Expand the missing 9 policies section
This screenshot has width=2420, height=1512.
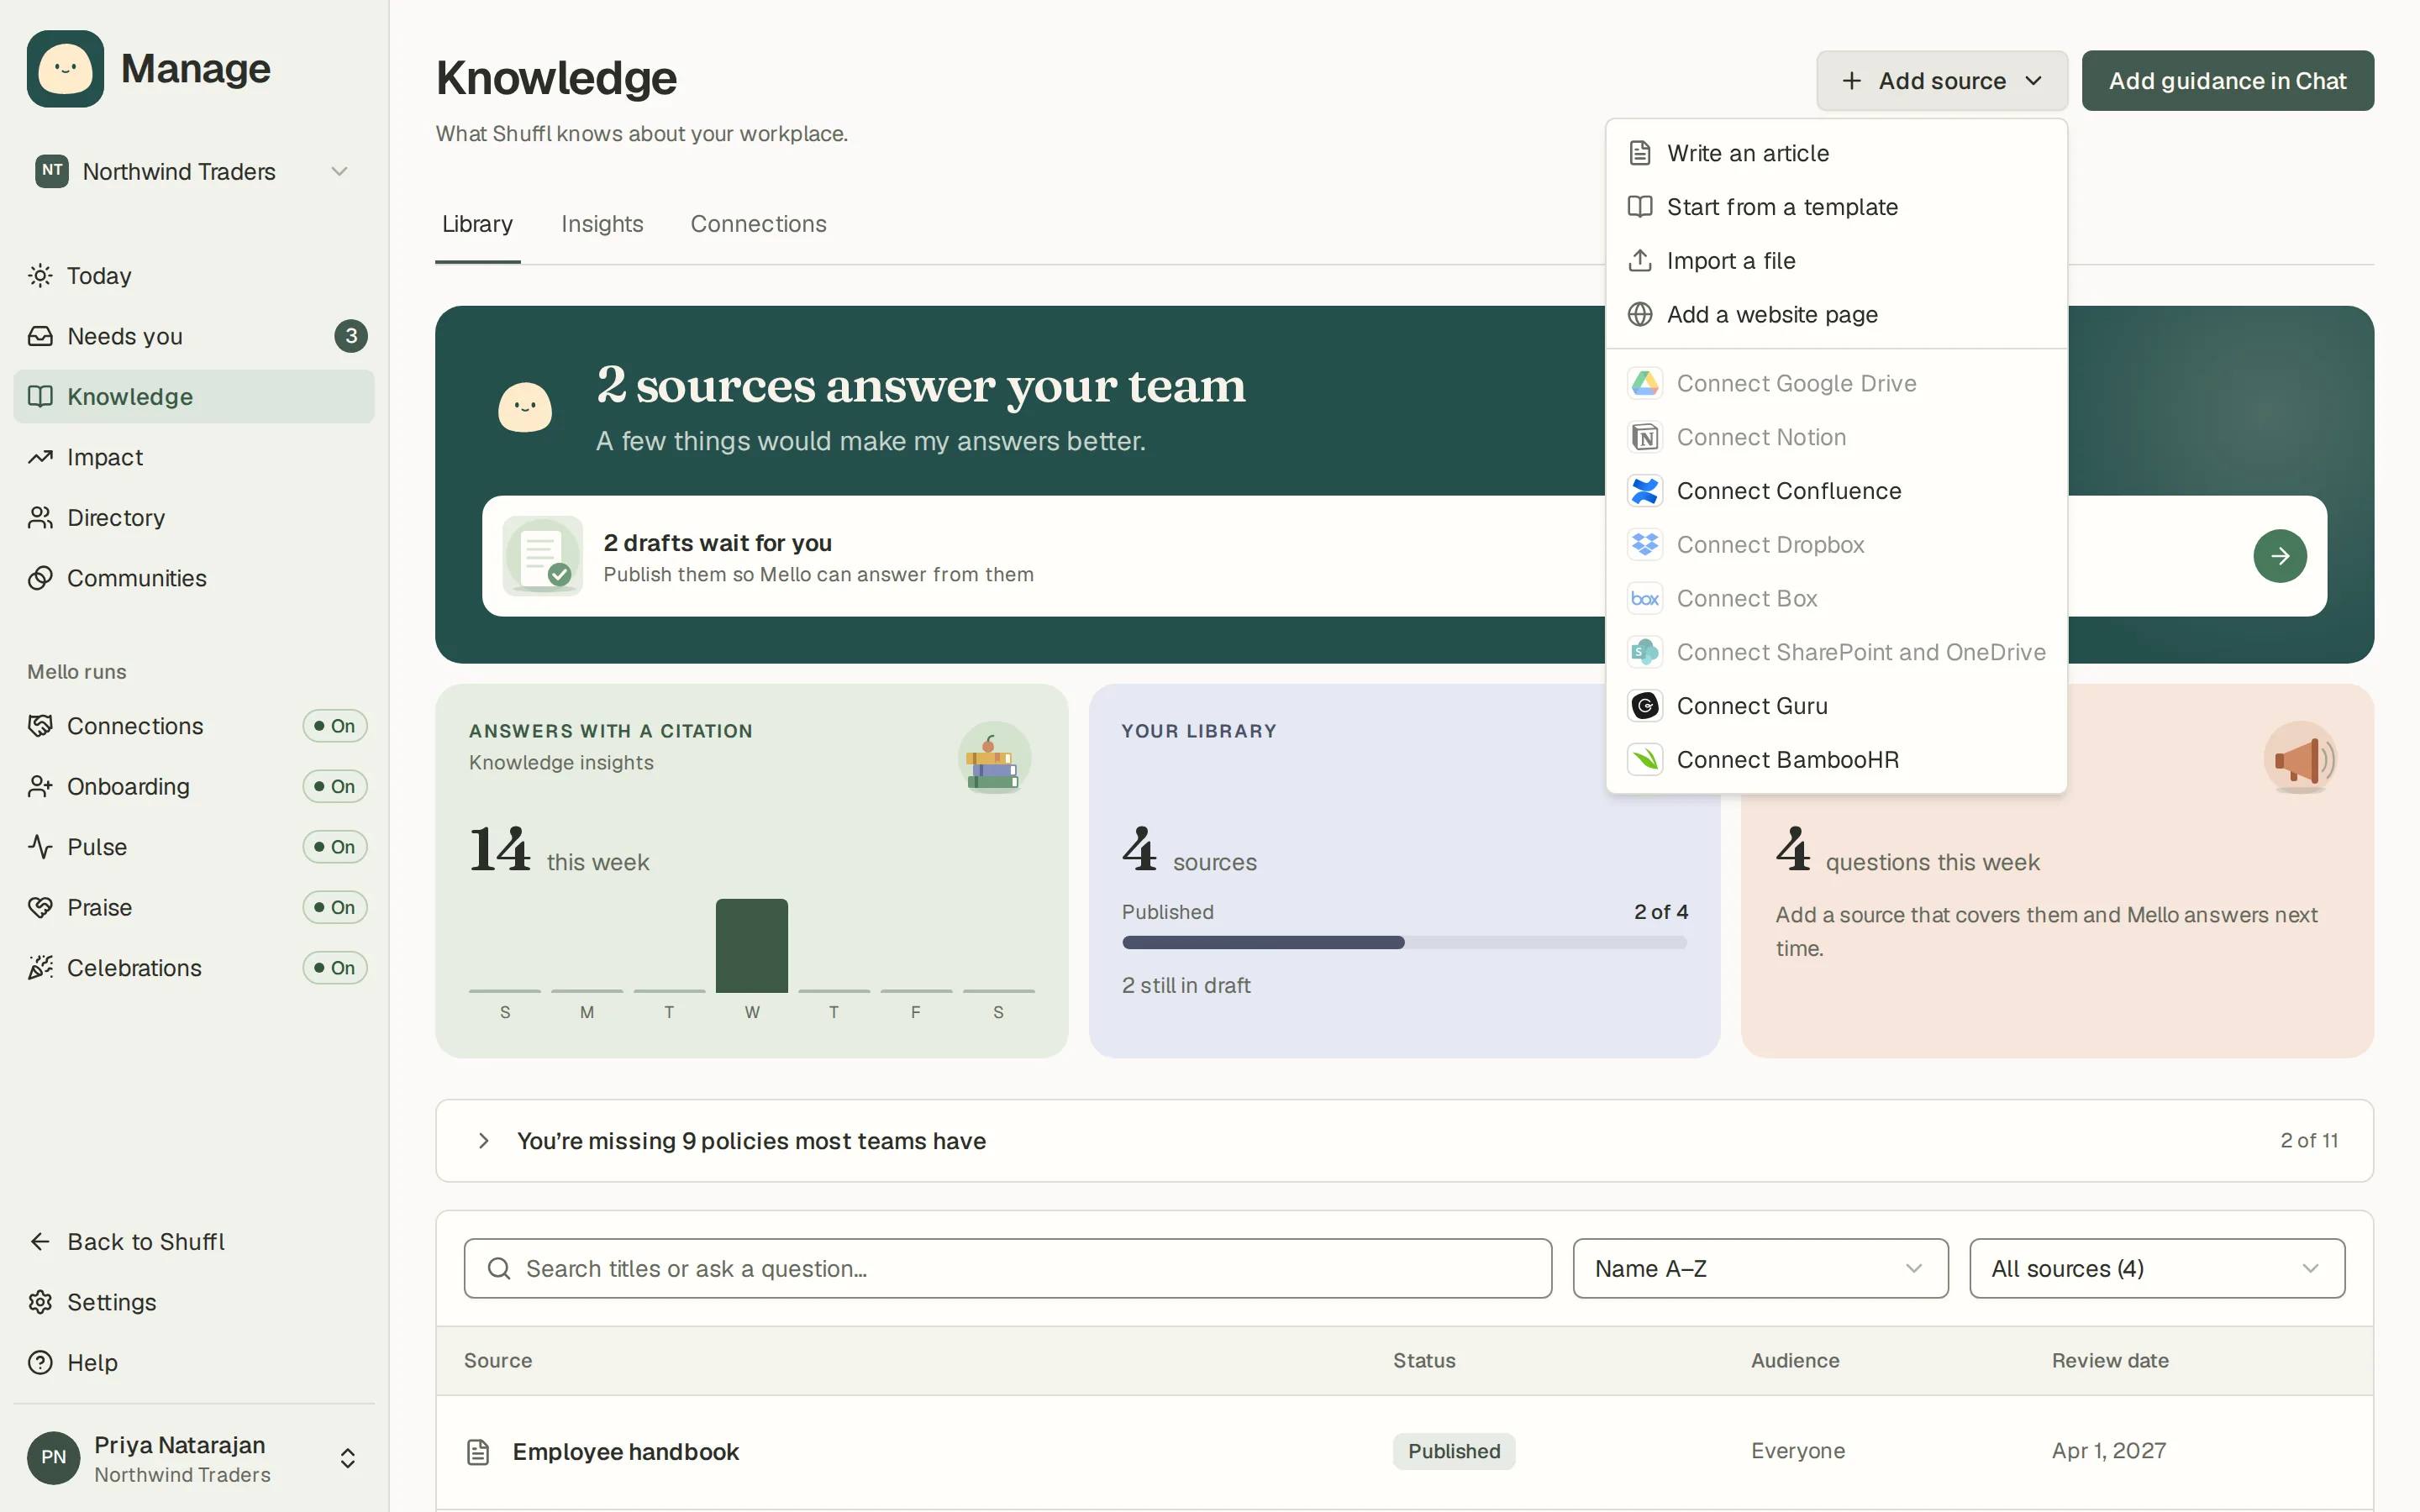pyautogui.click(x=1404, y=1140)
